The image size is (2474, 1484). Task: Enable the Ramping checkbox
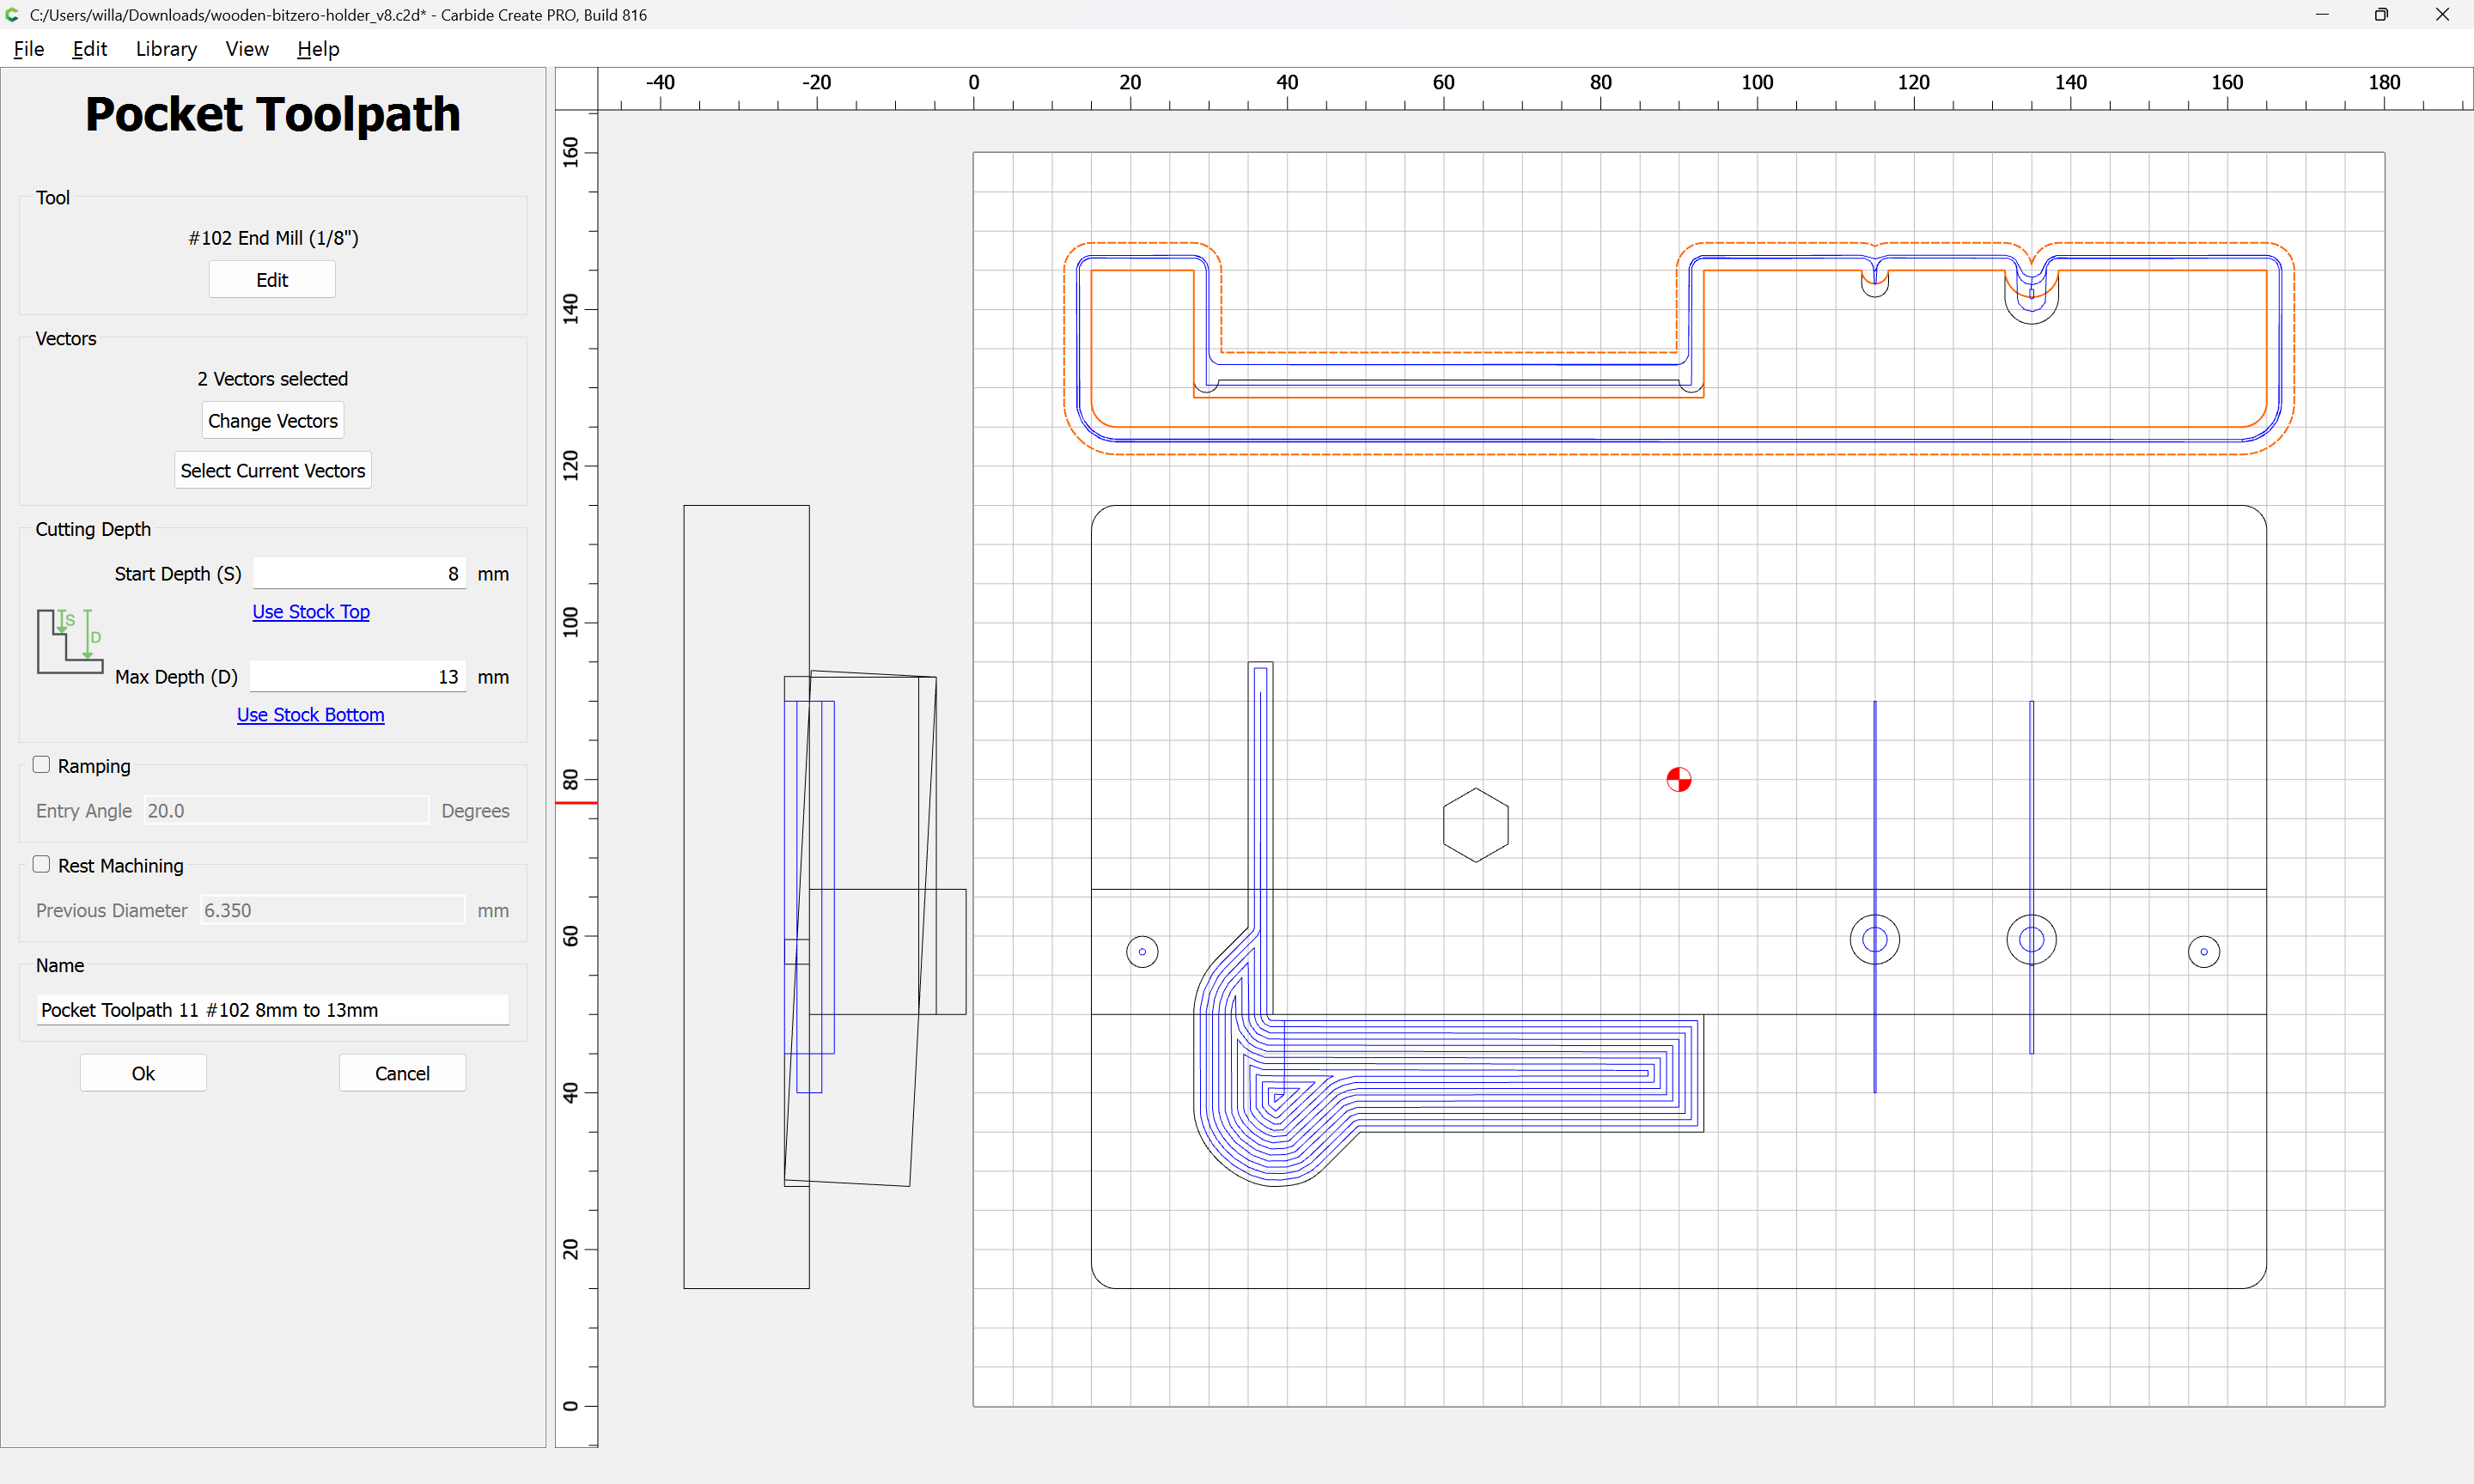[x=41, y=765]
